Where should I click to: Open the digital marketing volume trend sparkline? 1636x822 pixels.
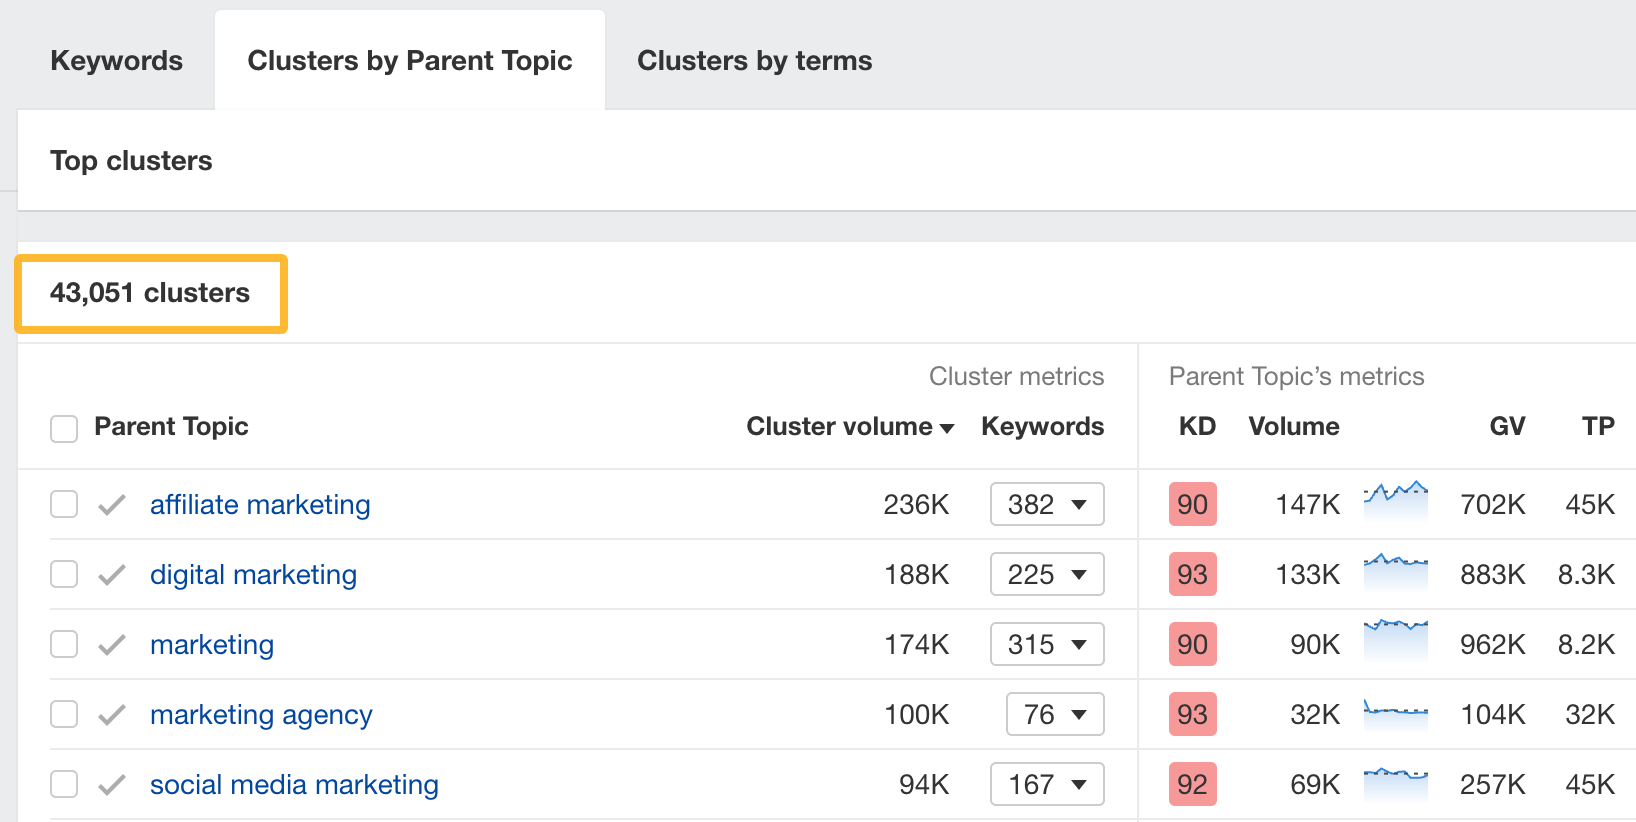pyautogui.click(x=1395, y=572)
